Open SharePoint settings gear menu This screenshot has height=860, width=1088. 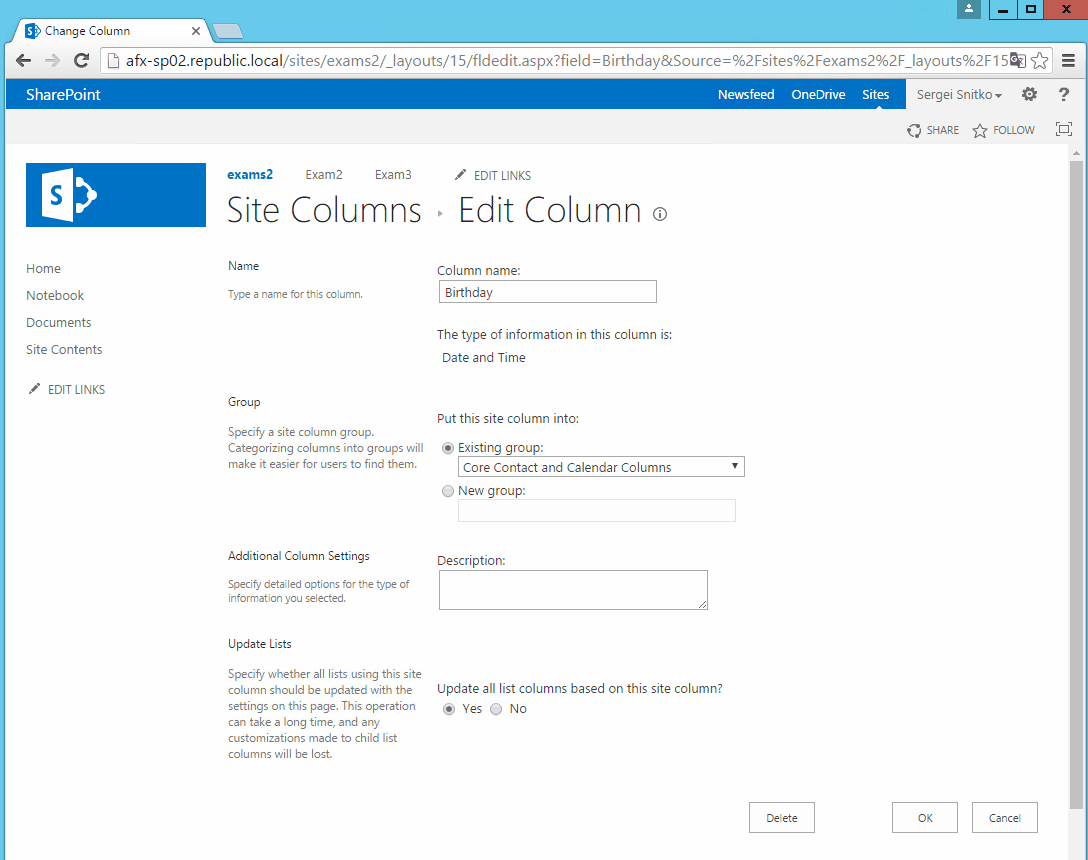pos(1029,94)
